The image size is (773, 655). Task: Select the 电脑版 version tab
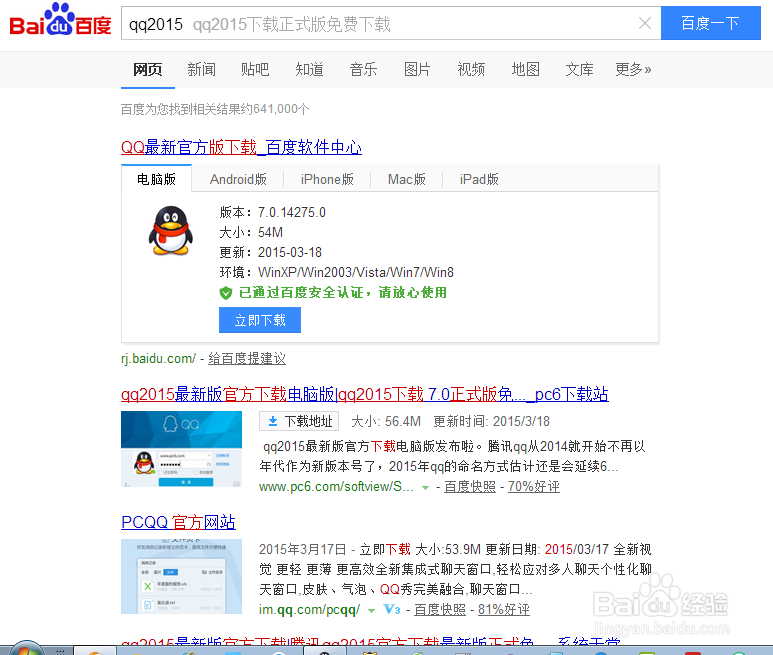pos(156,179)
